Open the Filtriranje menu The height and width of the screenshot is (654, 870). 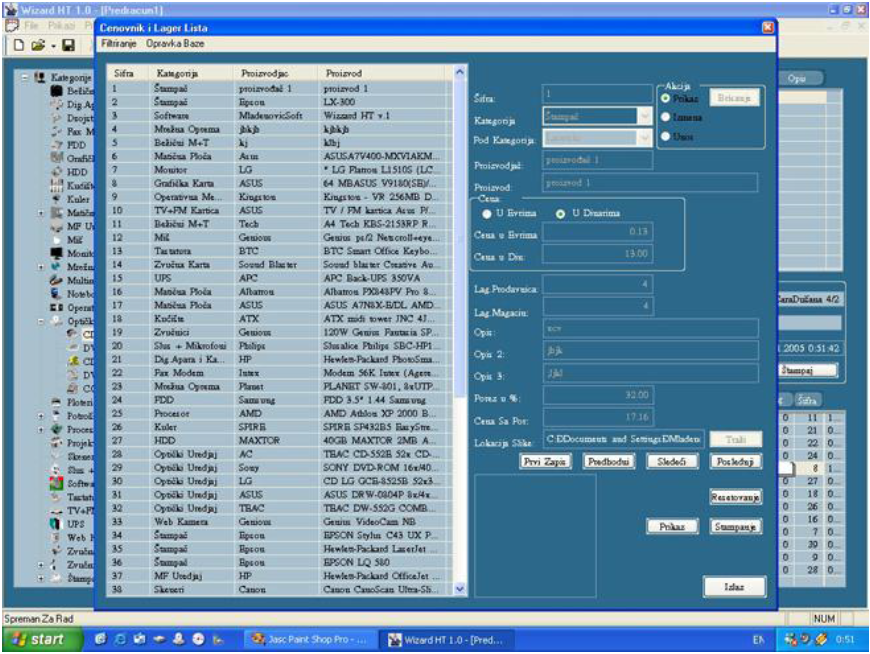(x=118, y=43)
